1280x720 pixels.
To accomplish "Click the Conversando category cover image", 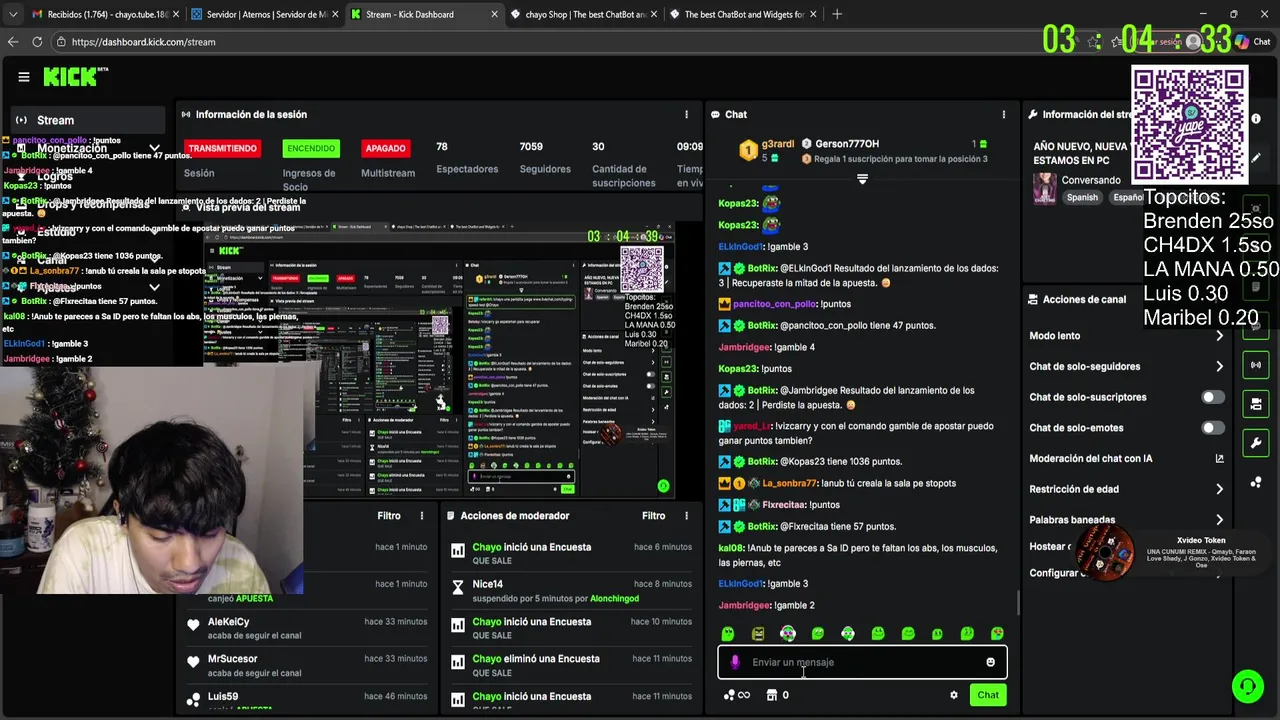I will [1045, 188].
